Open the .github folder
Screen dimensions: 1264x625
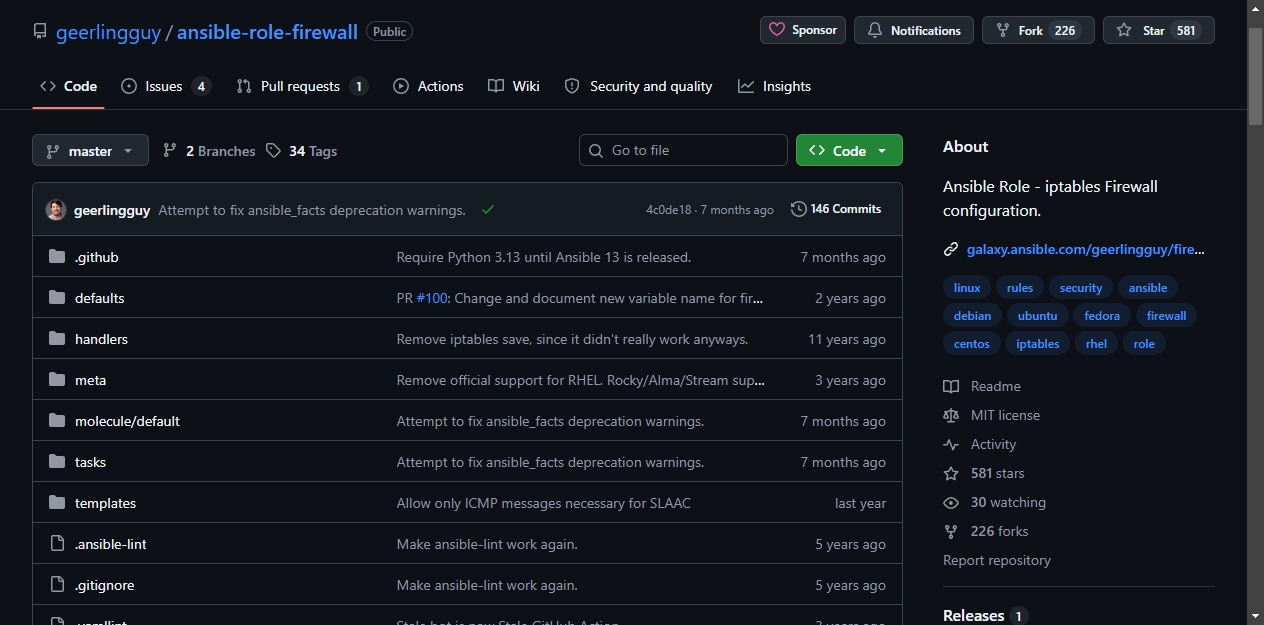point(96,257)
